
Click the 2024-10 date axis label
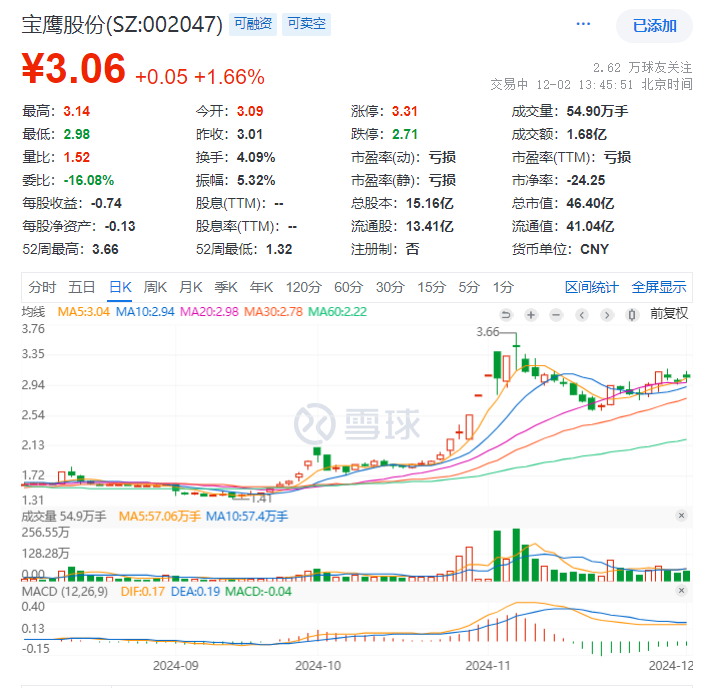[x=318, y=666]
